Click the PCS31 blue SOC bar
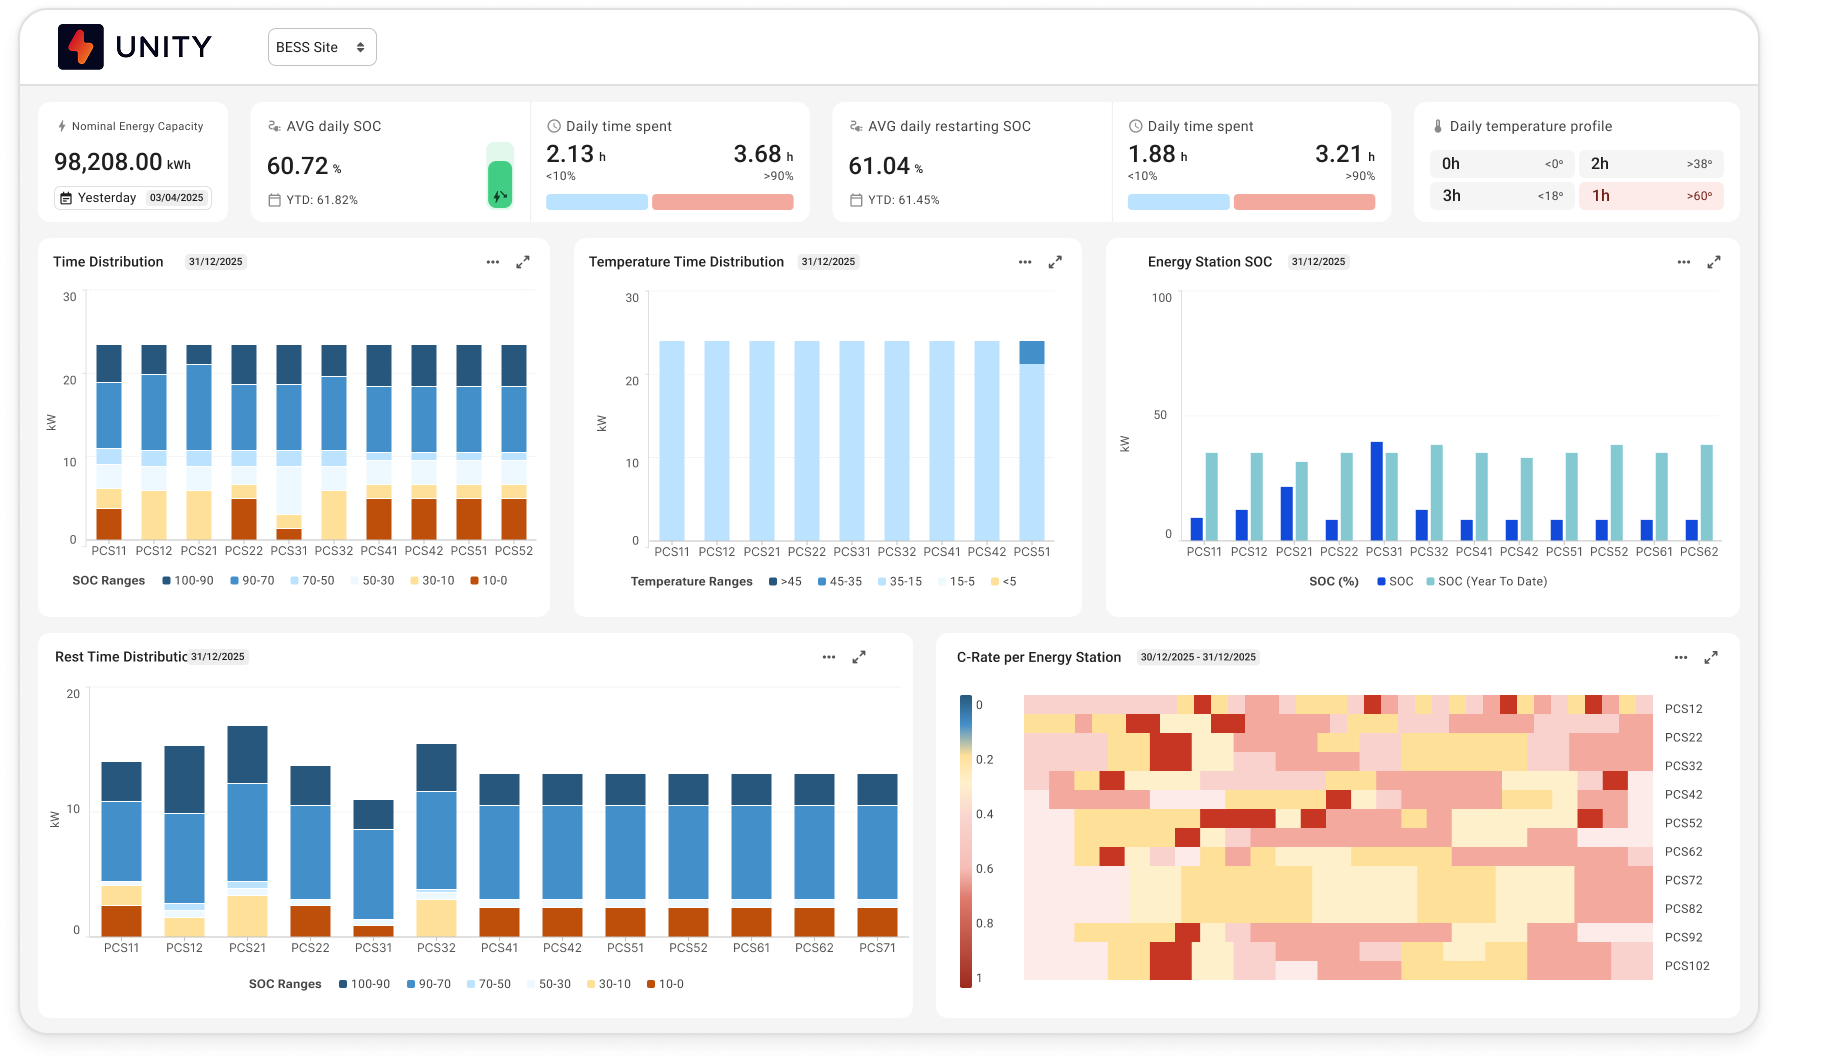Image resolution: width=1844 pixels, height=1063 pixels. [x=1377, y=490]
